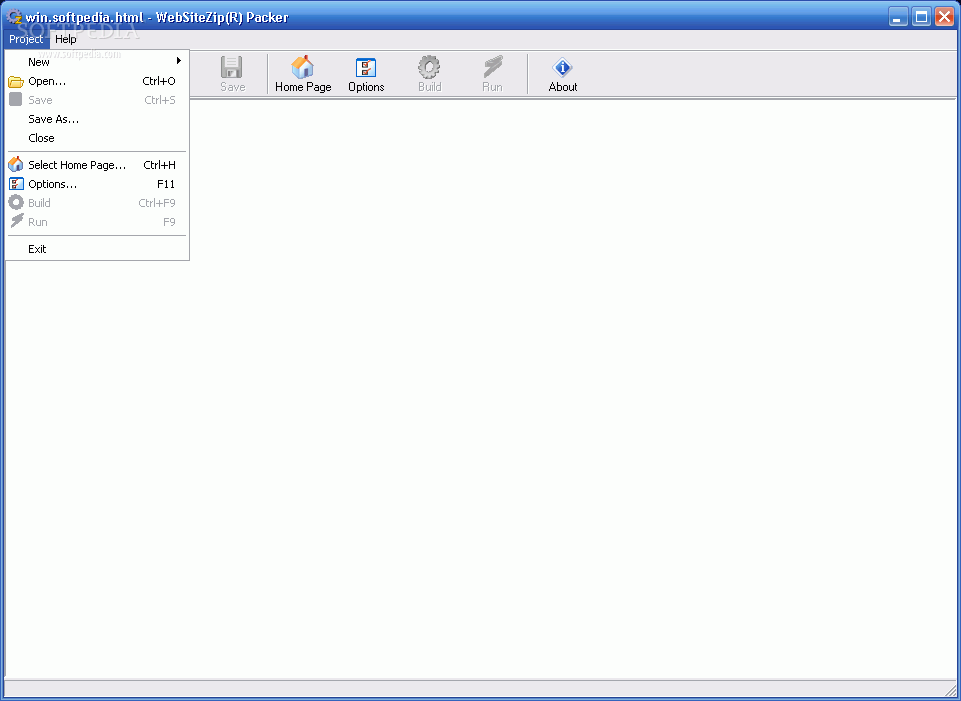Click the folder icon beside Open...
Screen dimensions: 961x701
pos(16,81)
